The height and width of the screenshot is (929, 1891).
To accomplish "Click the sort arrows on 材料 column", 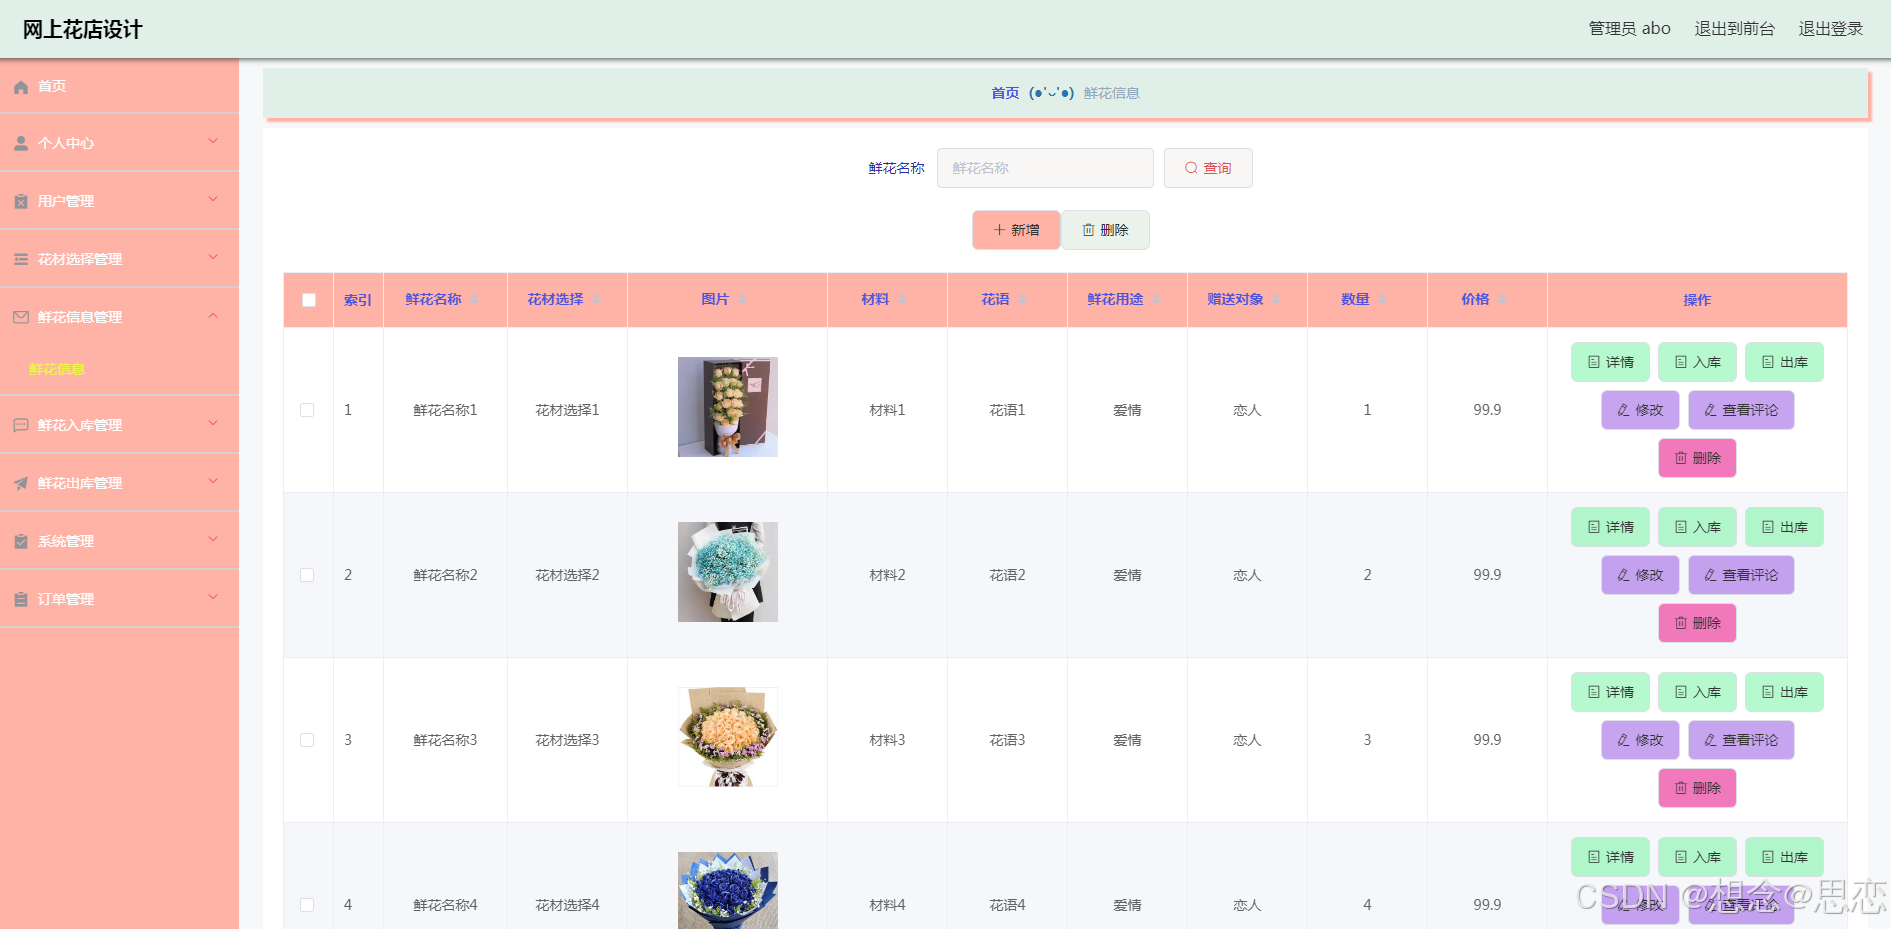I will pyautogui.click(x=902, y=300).
